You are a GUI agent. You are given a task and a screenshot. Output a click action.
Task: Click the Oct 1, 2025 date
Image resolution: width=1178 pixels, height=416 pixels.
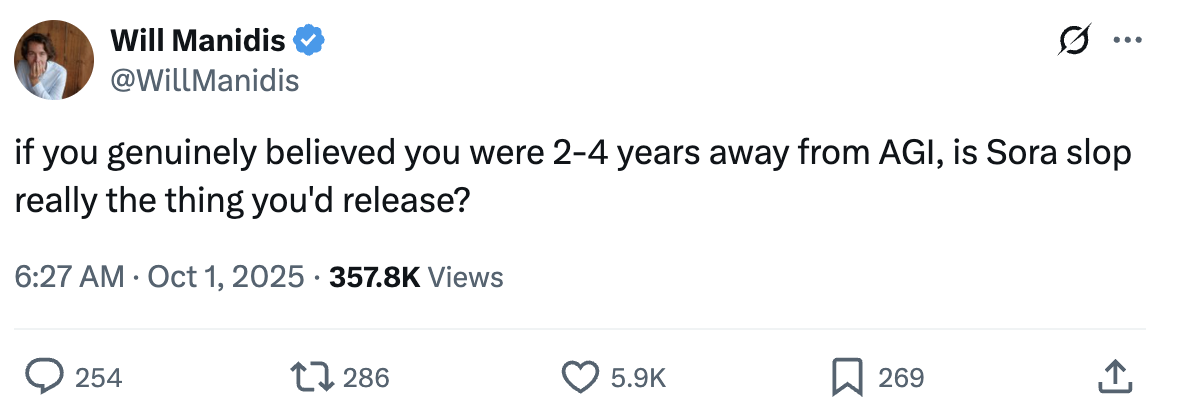point(225,276)
